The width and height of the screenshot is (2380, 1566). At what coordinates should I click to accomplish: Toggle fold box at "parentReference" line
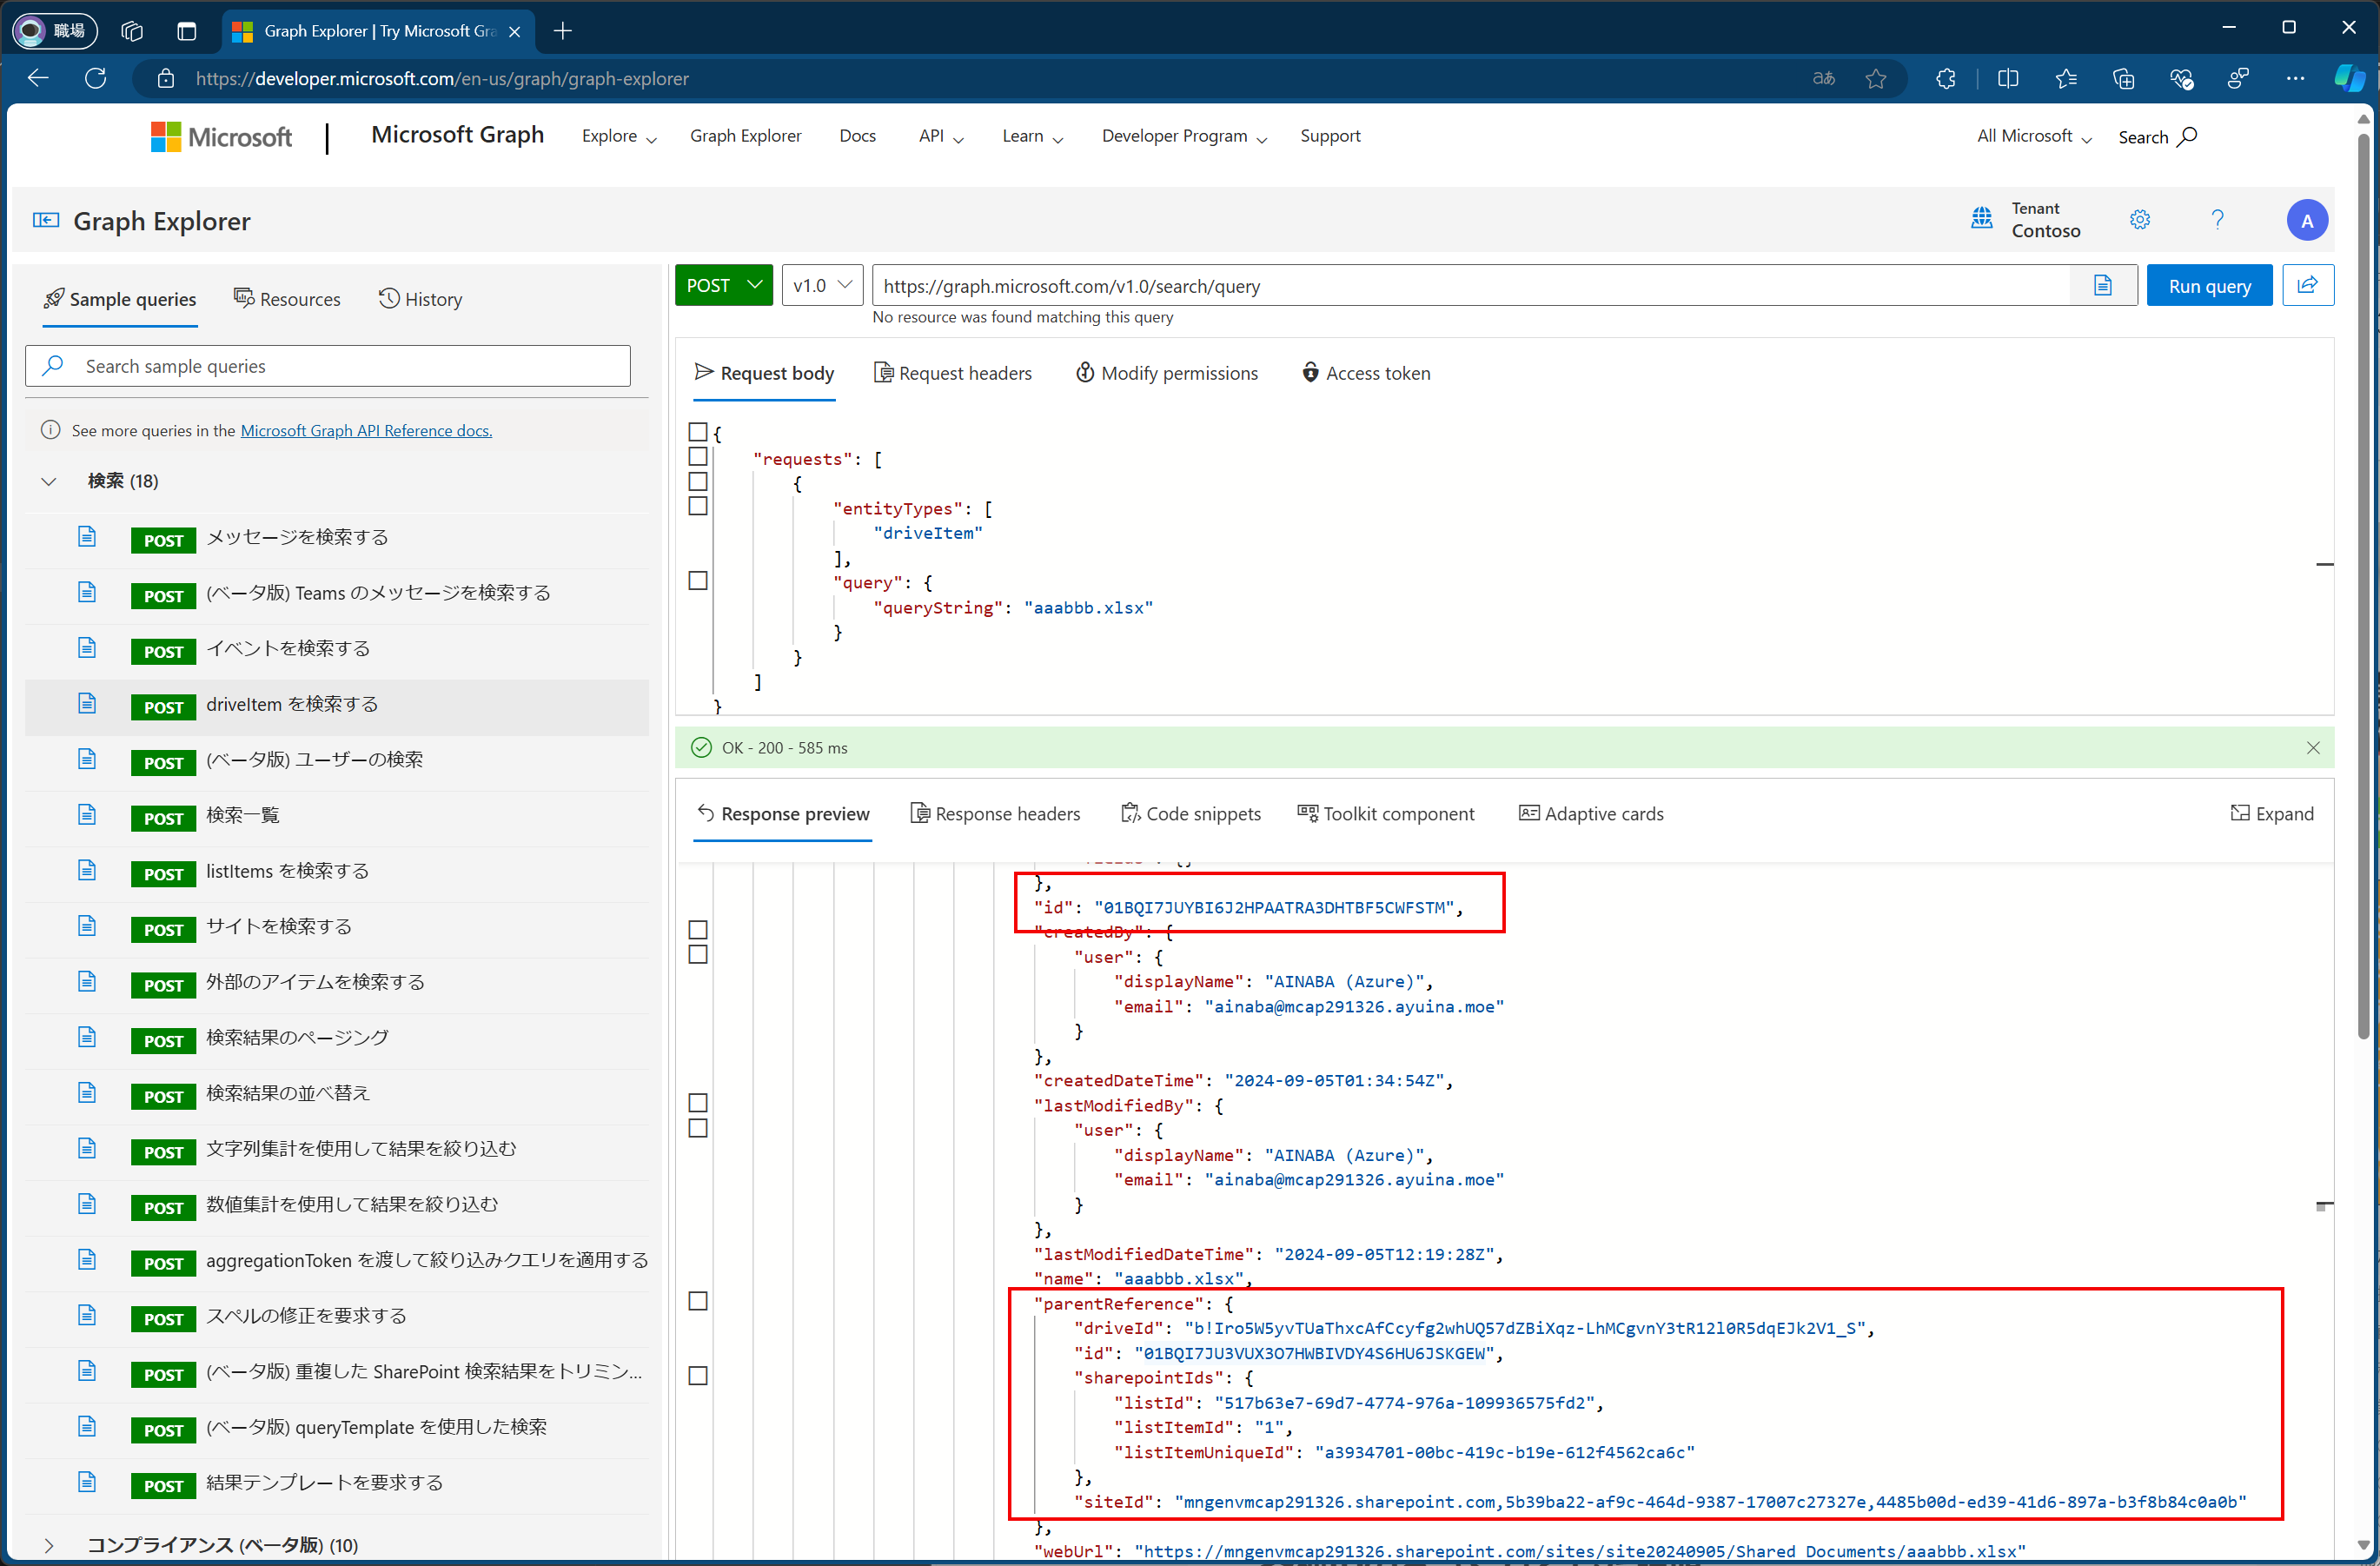pyautogui.click(x=698, y=1301)
